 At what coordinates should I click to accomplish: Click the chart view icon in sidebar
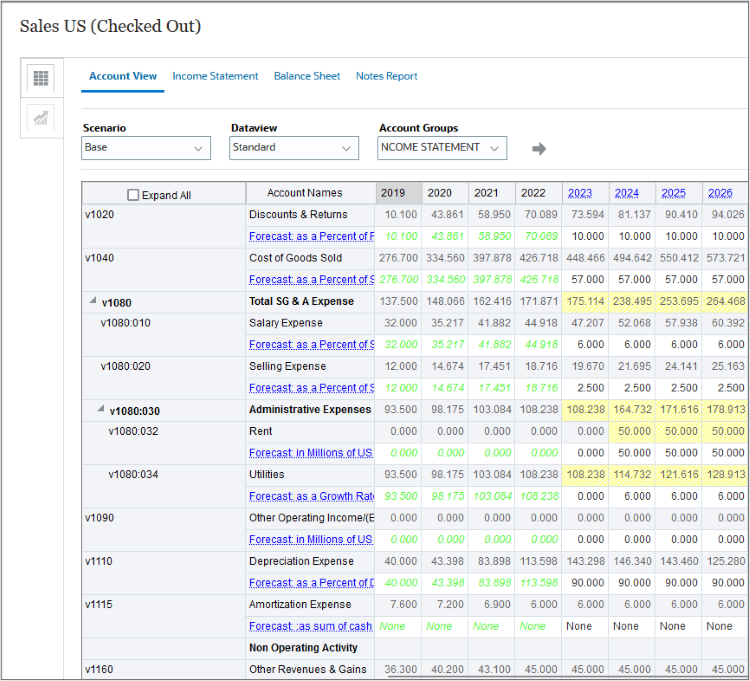pyautogui.click(x=41, y=118)
